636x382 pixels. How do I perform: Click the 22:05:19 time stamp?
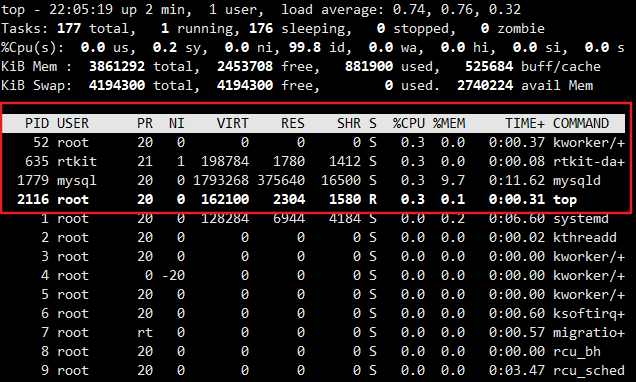pos(81,9)
